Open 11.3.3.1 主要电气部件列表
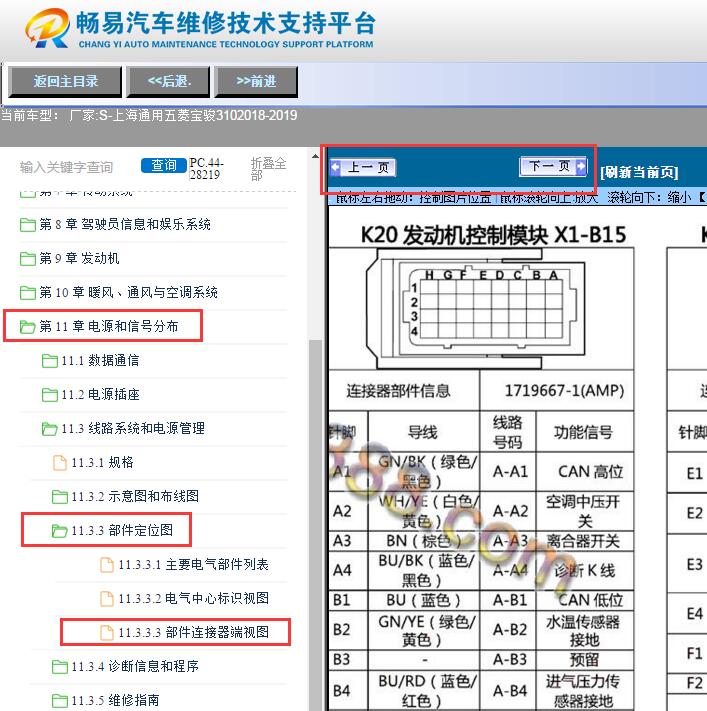The height and width of the screenshot is (711, 707). pyautogui.click(x=194, y=565)
